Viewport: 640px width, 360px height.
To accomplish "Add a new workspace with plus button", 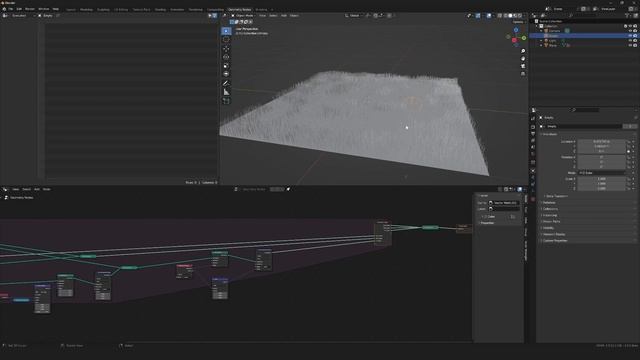I will [x=272, y=9].
